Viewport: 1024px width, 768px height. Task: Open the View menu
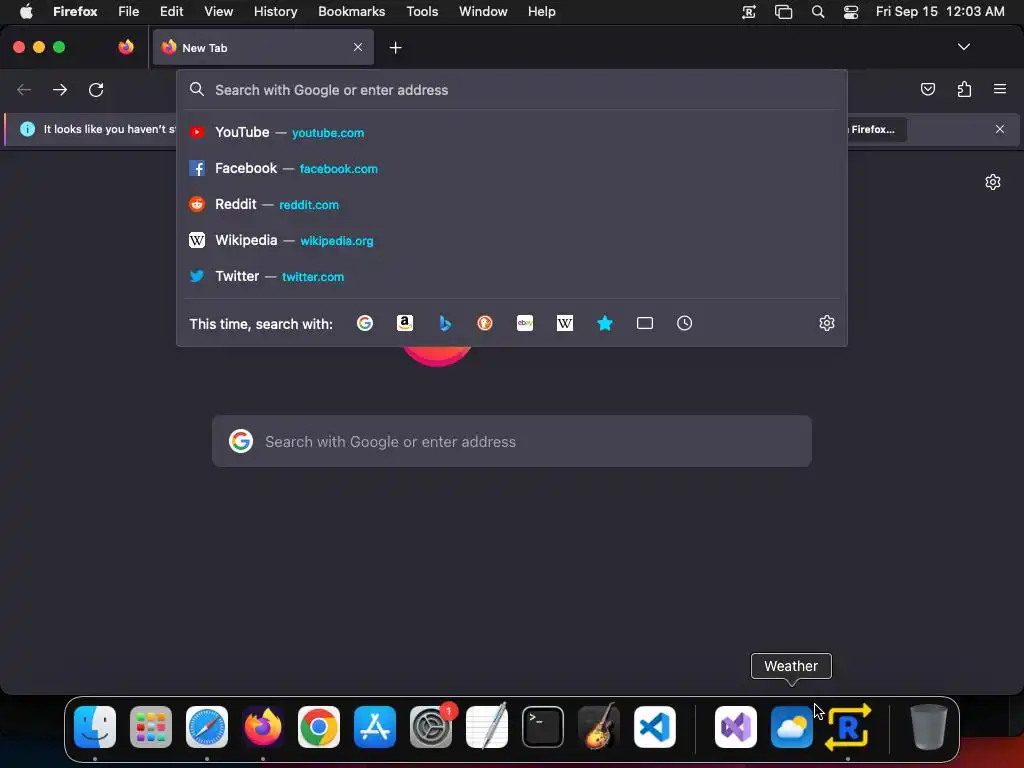[218, 12]
